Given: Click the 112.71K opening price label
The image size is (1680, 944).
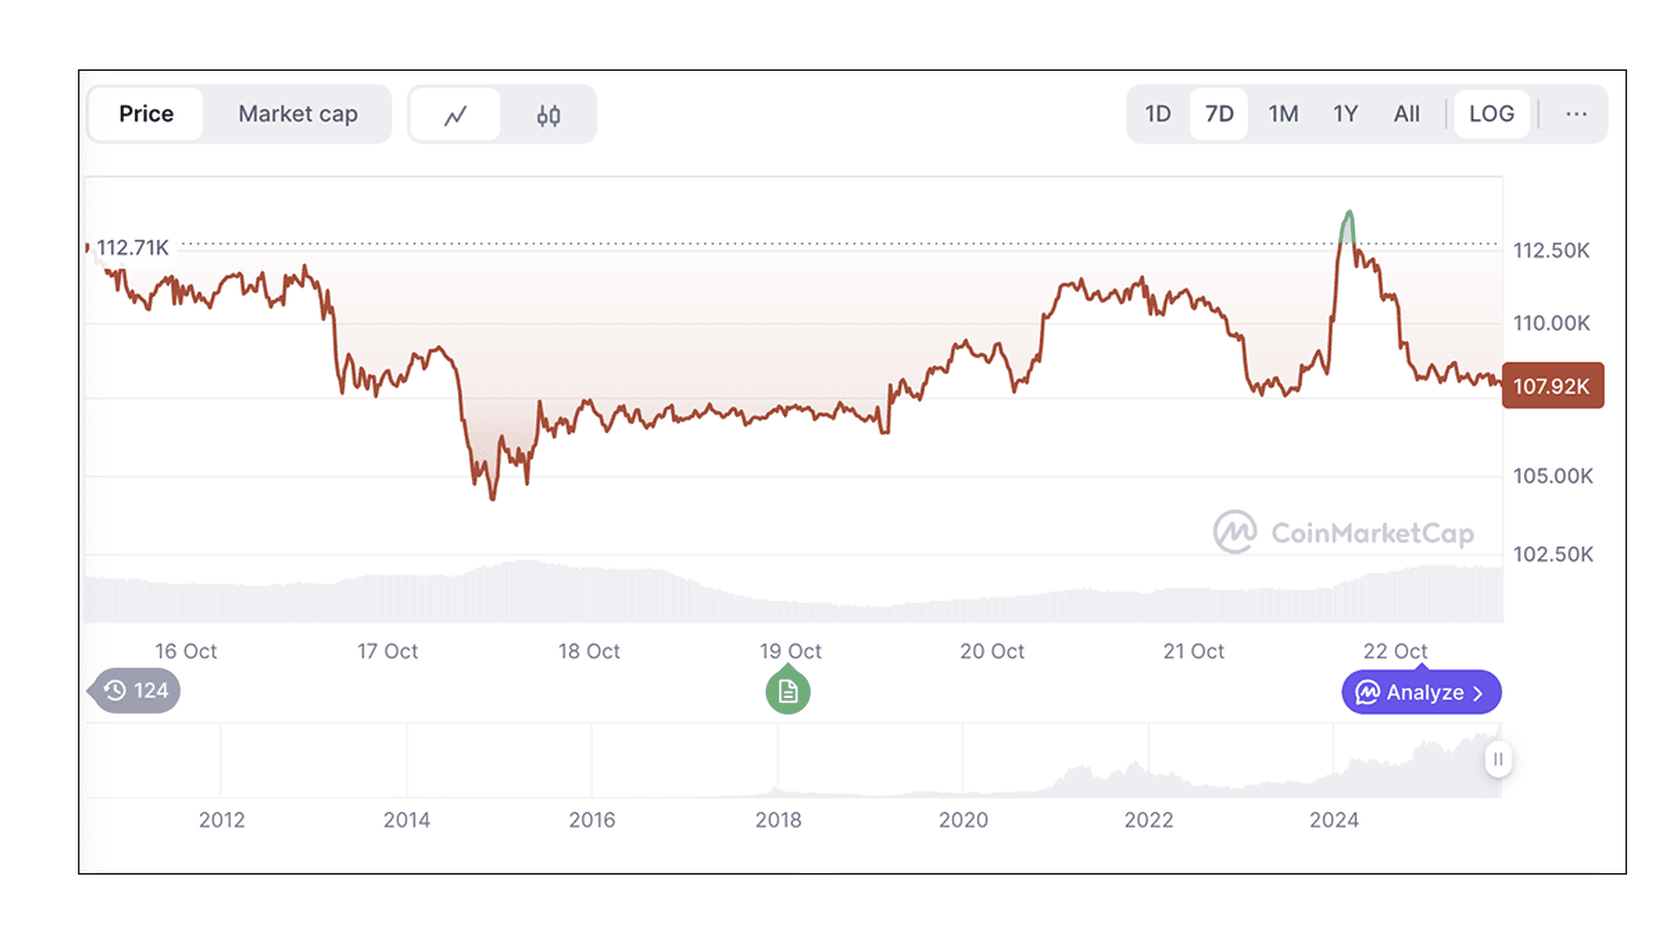Looking at the screenshot, I should [x=132, y=247].
